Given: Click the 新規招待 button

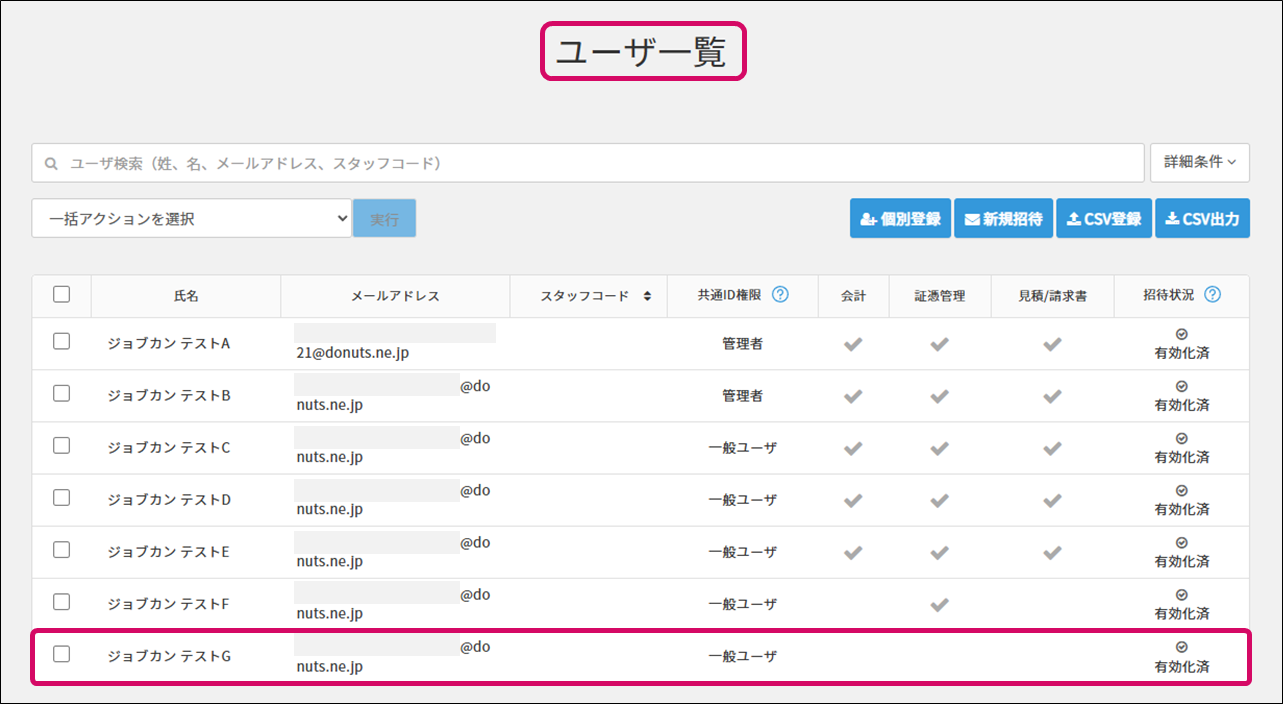Looking at the screenshot, I should click(x=1003, y=219).
